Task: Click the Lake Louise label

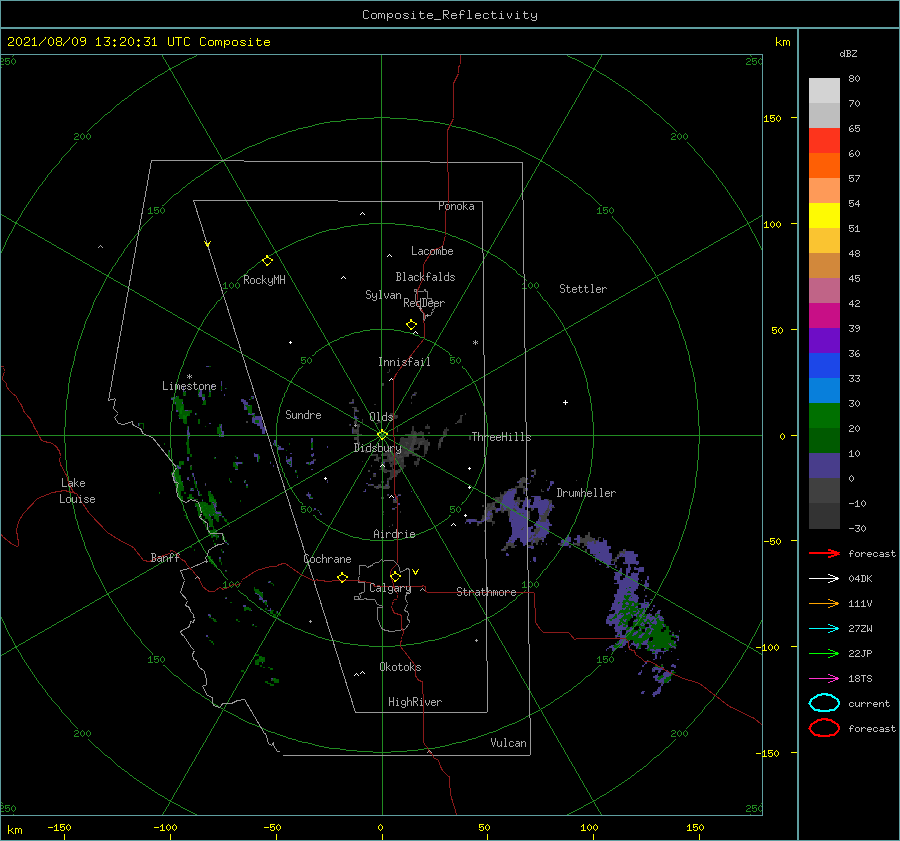Action: pyautogui.click(x=77, y=491)
